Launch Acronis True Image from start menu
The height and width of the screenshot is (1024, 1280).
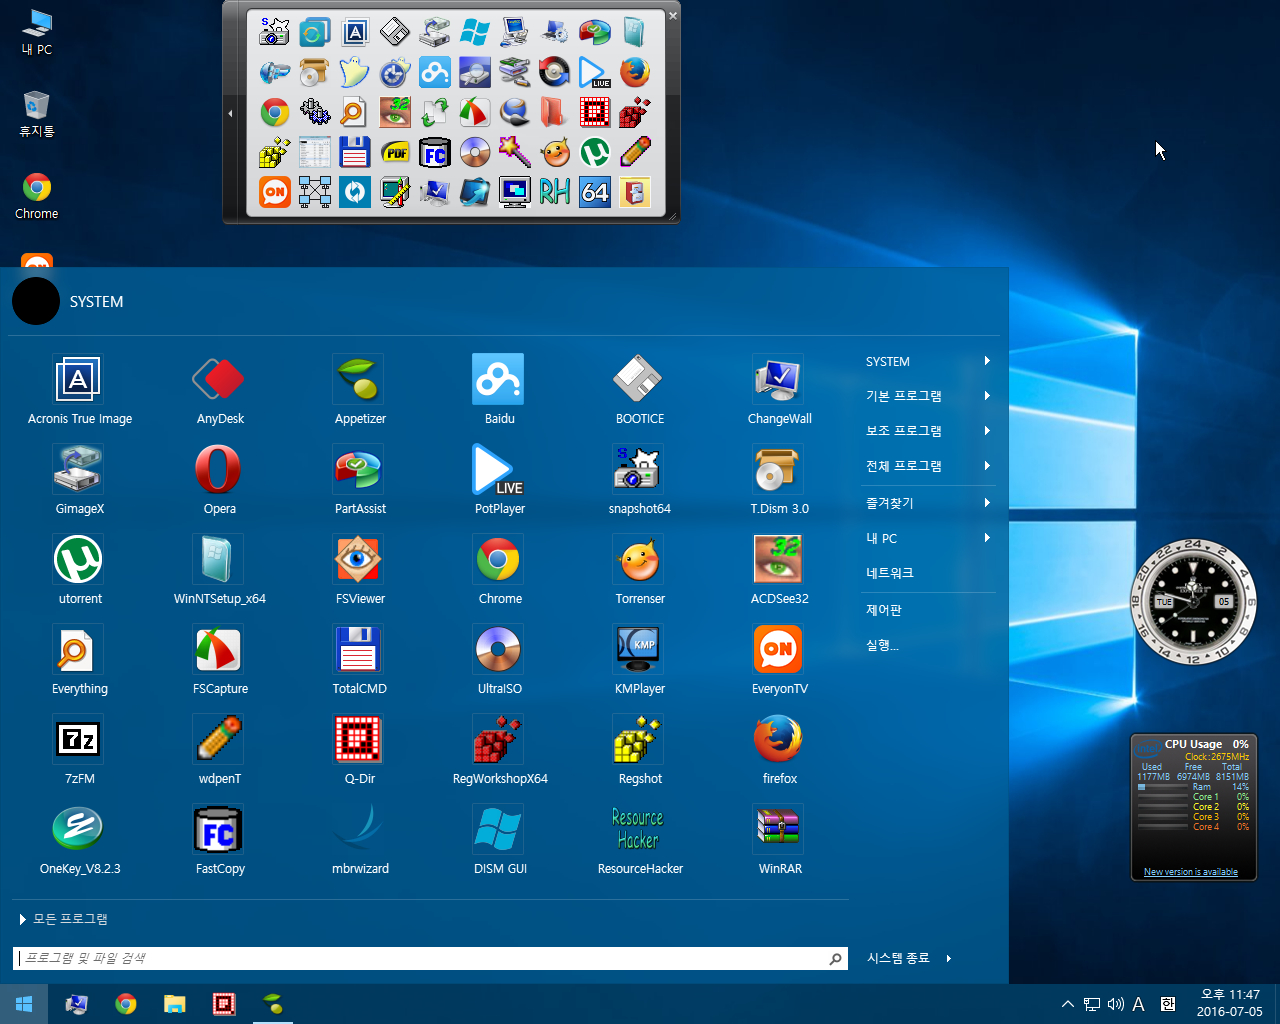[80, 390]
